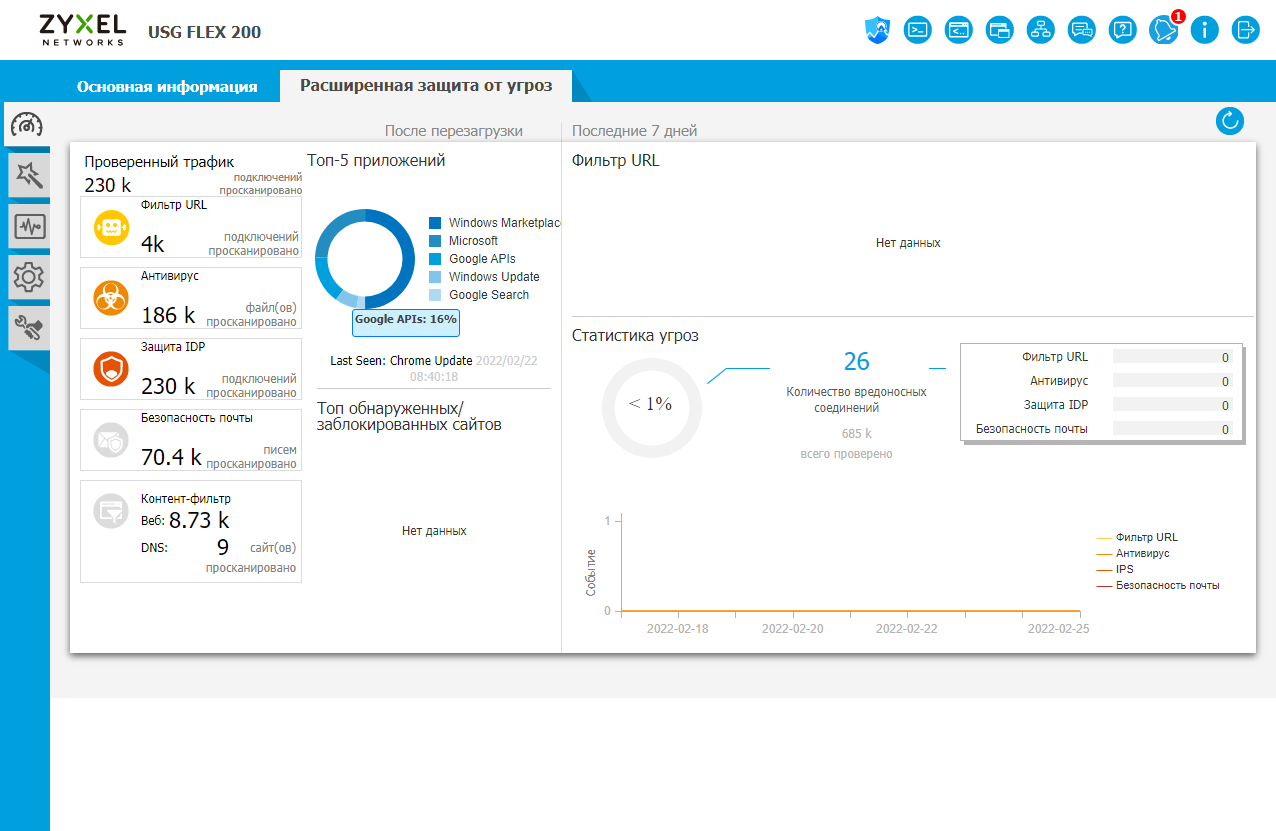Click Защита IDP row in threat table
This screenshot has width=1276, height=831.
(1101, 405)
